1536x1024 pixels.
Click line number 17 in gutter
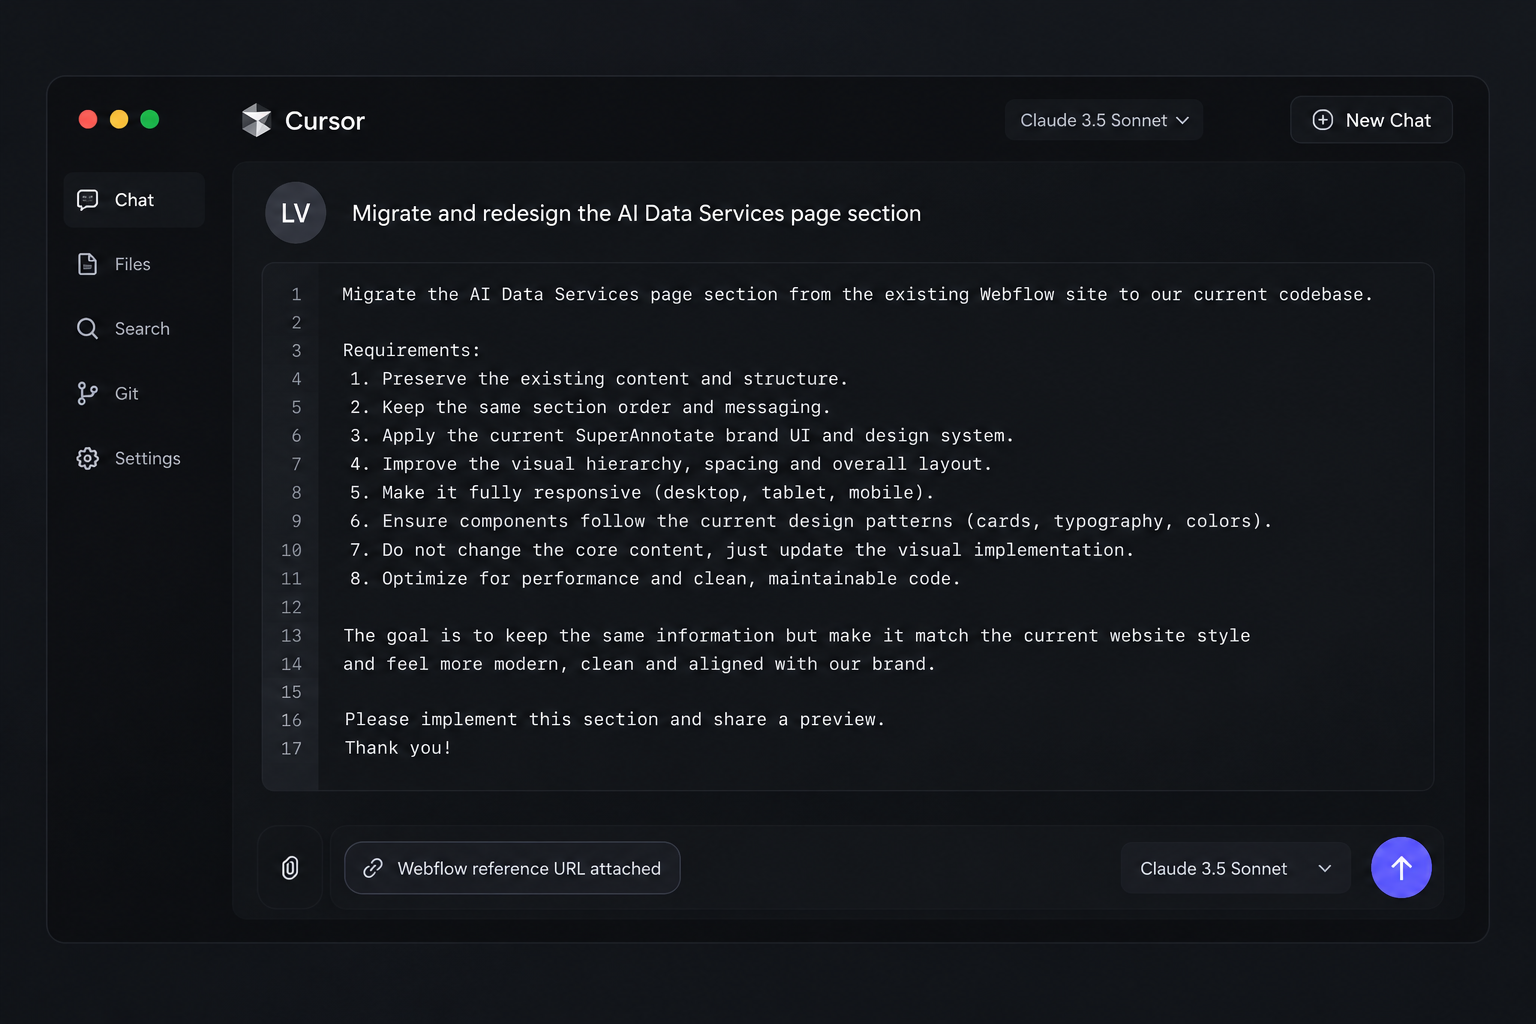291,748
